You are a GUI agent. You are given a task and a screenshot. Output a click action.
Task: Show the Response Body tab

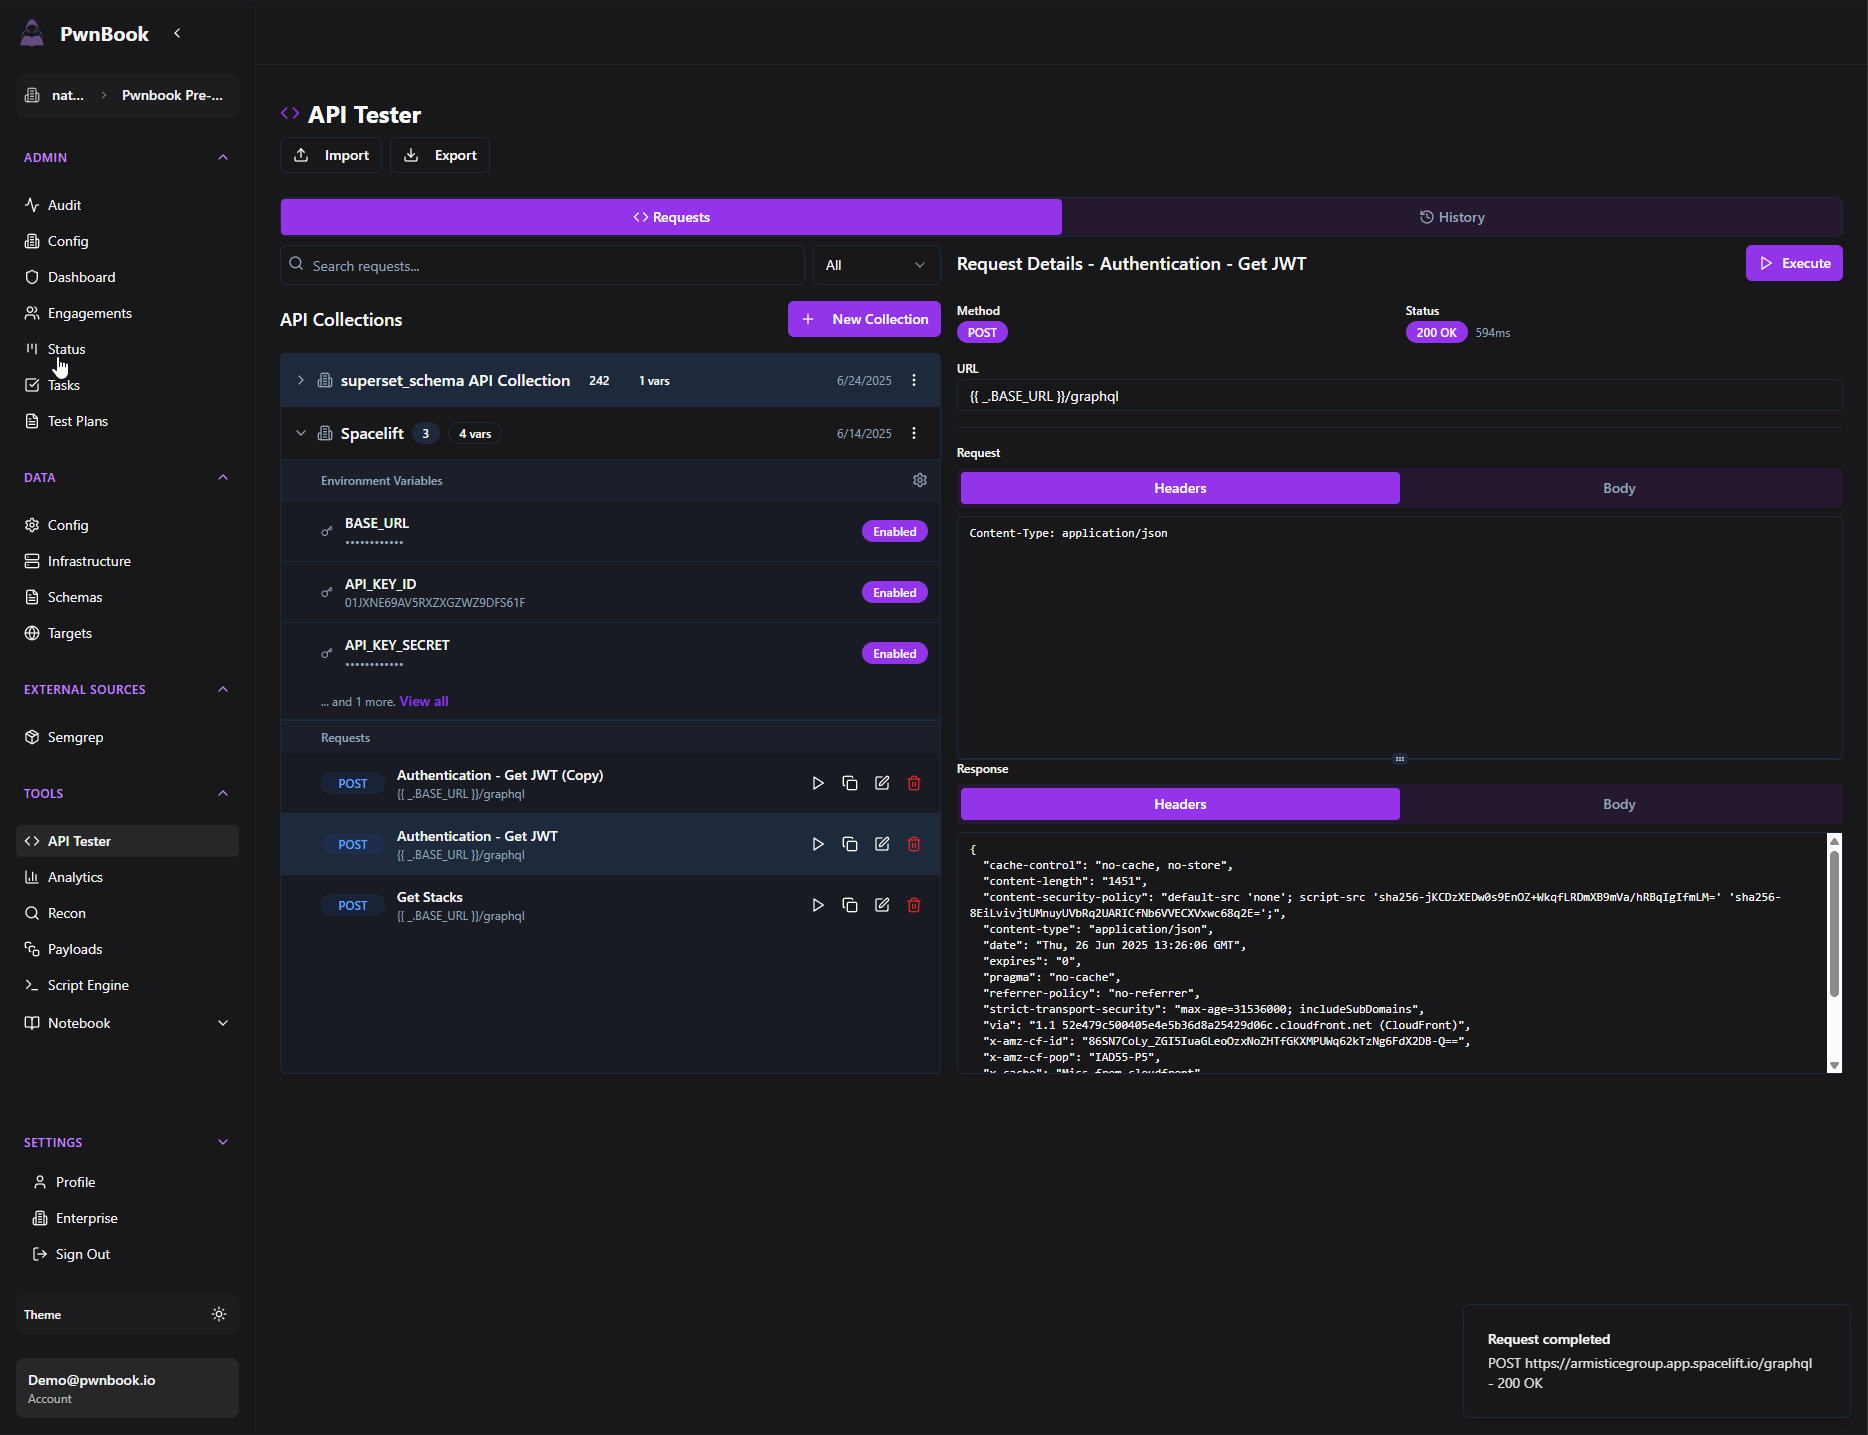coord(1619,804)
